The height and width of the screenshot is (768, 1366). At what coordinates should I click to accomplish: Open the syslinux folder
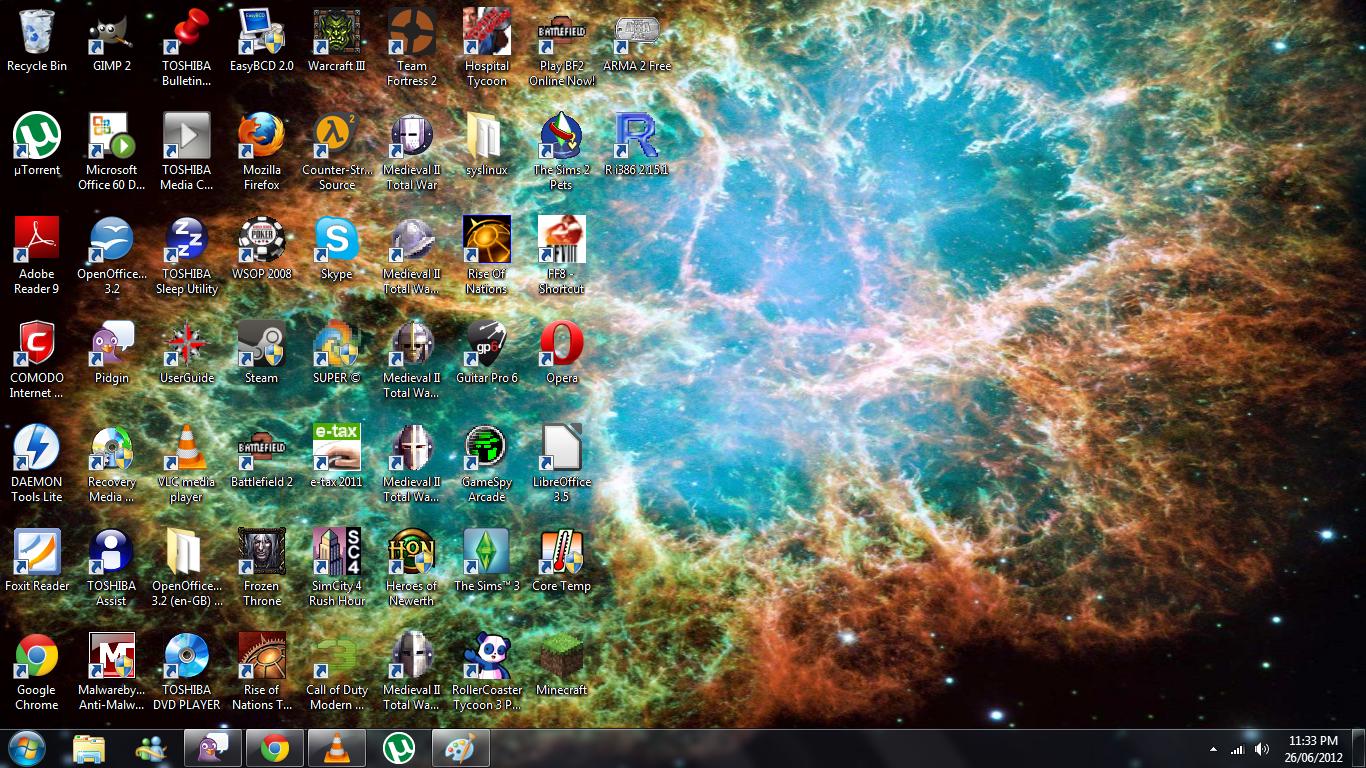coord(487,145)
